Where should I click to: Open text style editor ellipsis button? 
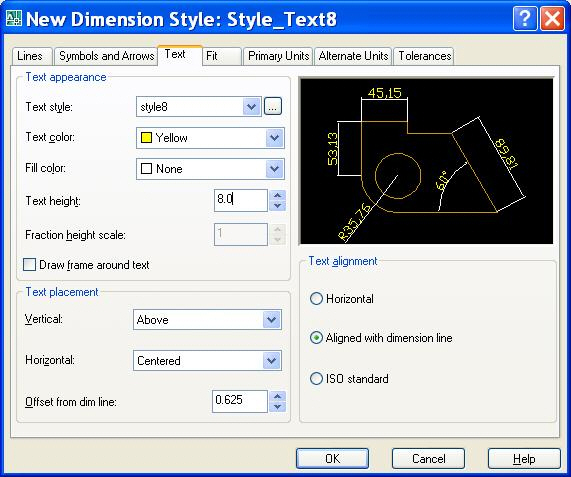(273, 107)
